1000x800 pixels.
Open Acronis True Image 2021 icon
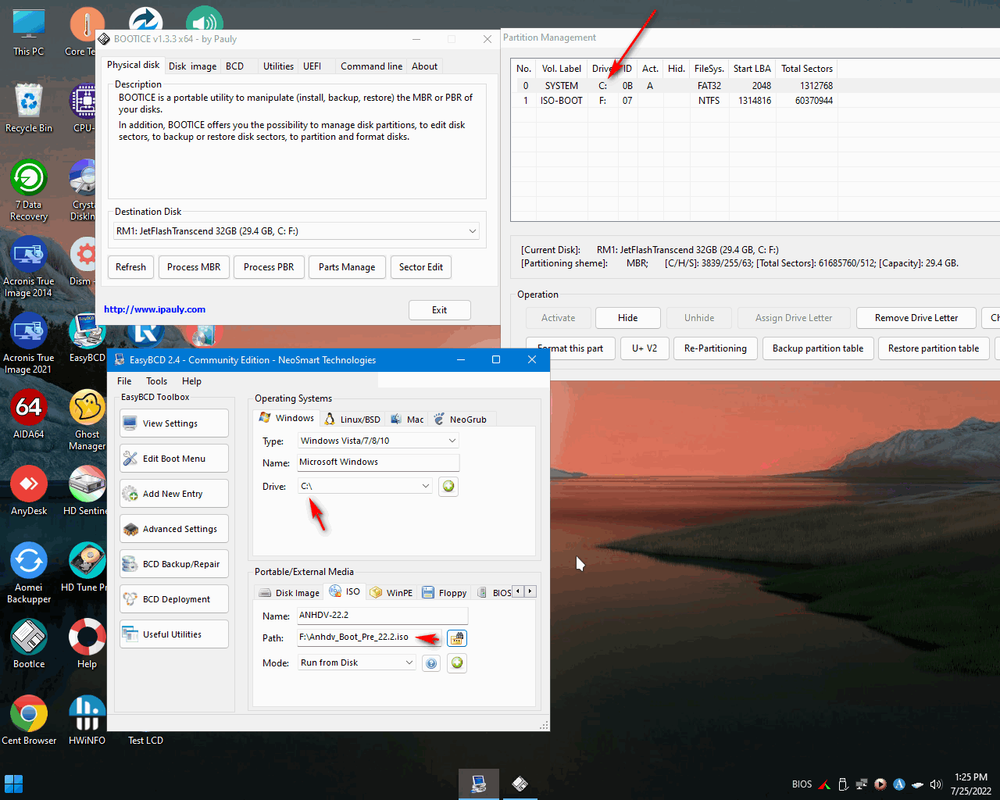pos(29,343)
